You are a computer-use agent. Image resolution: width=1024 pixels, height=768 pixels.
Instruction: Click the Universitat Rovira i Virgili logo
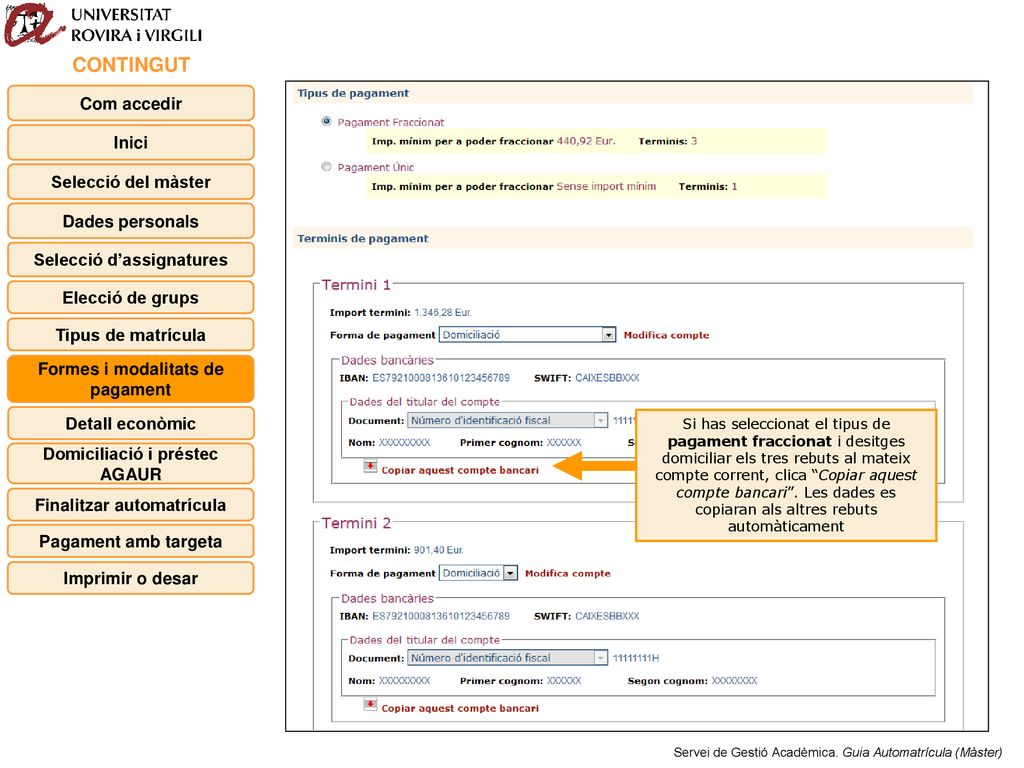point(103,25)
